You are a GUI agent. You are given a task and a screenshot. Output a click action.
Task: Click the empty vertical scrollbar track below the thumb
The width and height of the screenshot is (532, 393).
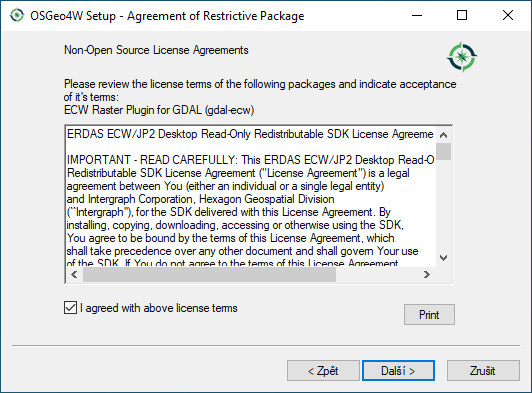443,205
